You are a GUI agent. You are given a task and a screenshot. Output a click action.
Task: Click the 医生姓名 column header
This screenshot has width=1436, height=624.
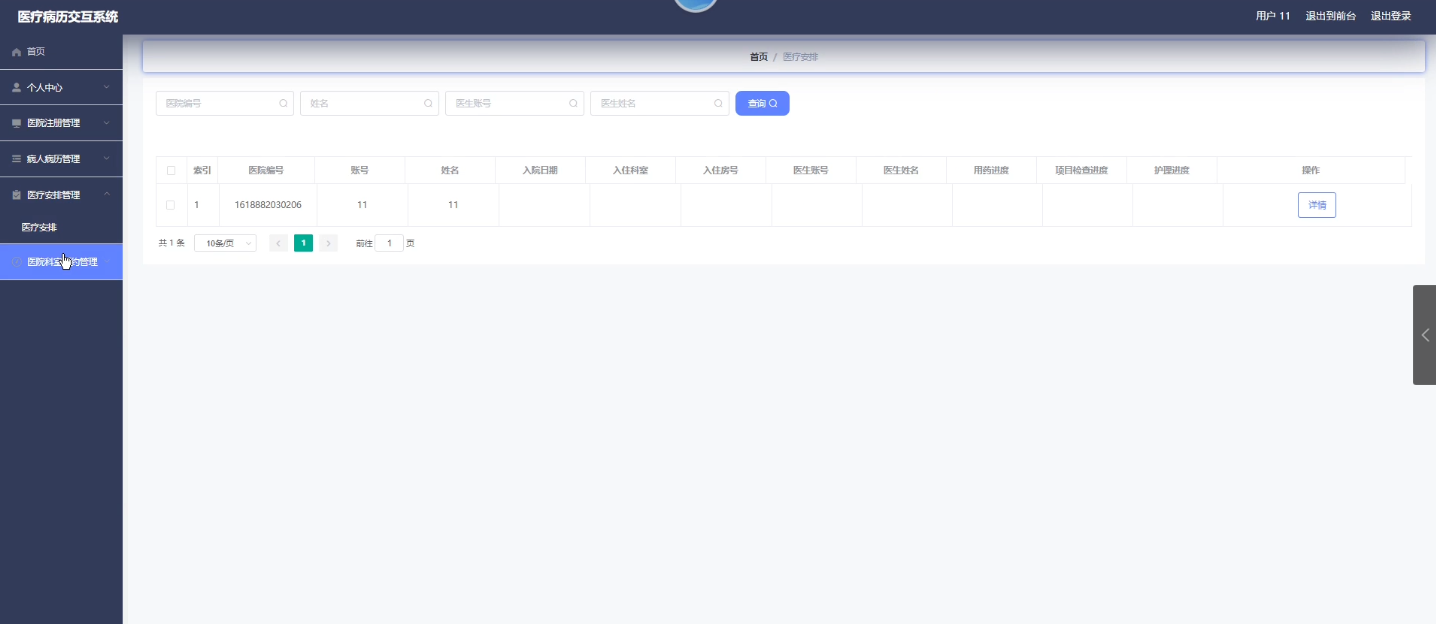click(900, 170)
